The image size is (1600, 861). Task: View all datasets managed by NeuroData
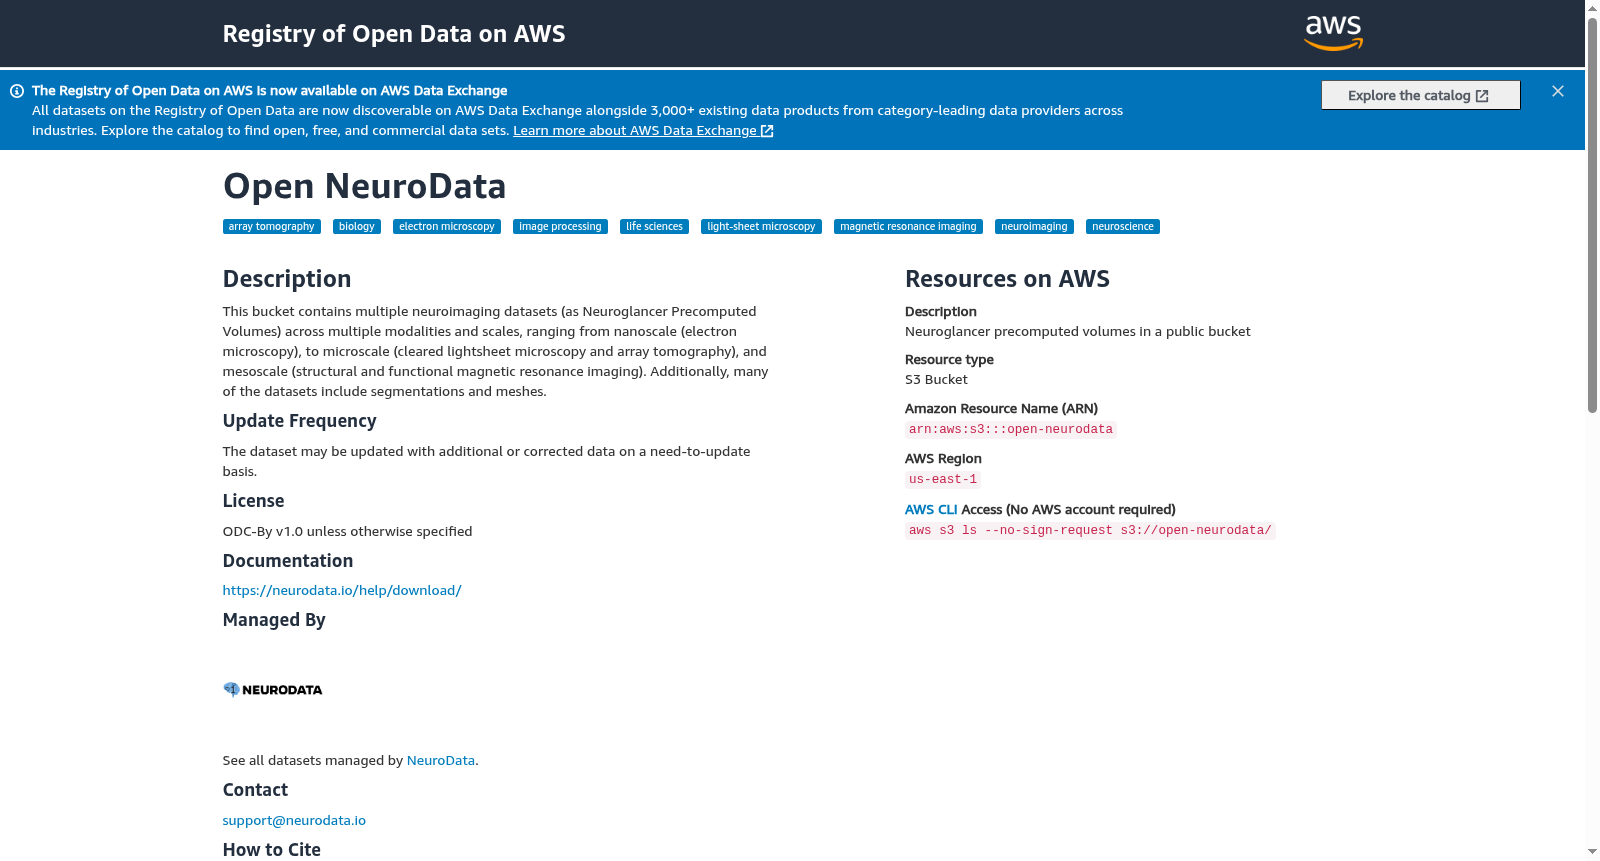(x=440, y=760)
